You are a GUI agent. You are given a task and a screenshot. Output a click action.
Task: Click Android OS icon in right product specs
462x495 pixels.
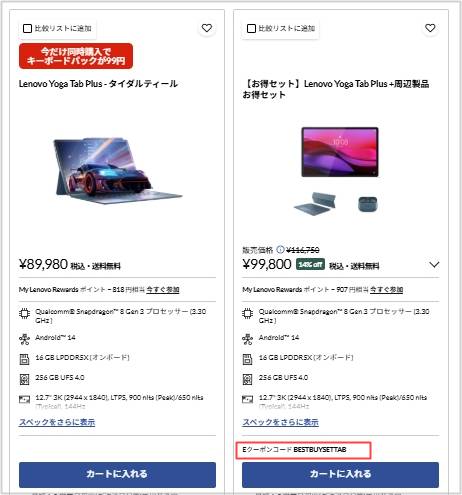tap(247, 339)
